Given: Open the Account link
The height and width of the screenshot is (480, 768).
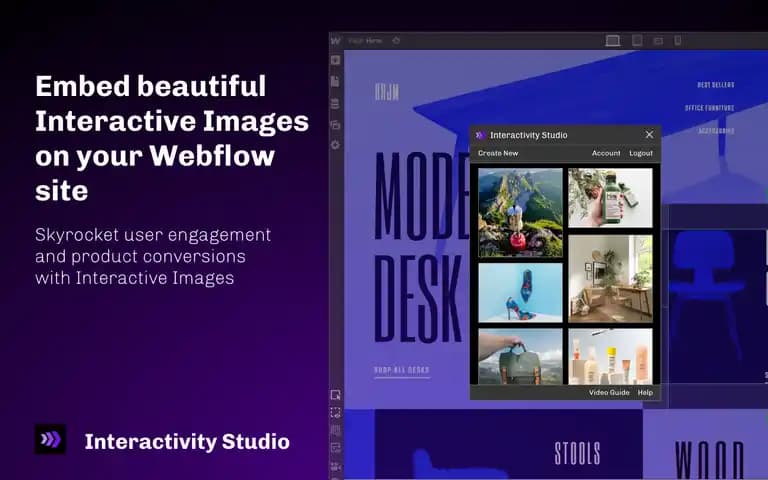Looking at the screenshot, I should (x=606, y=153).
